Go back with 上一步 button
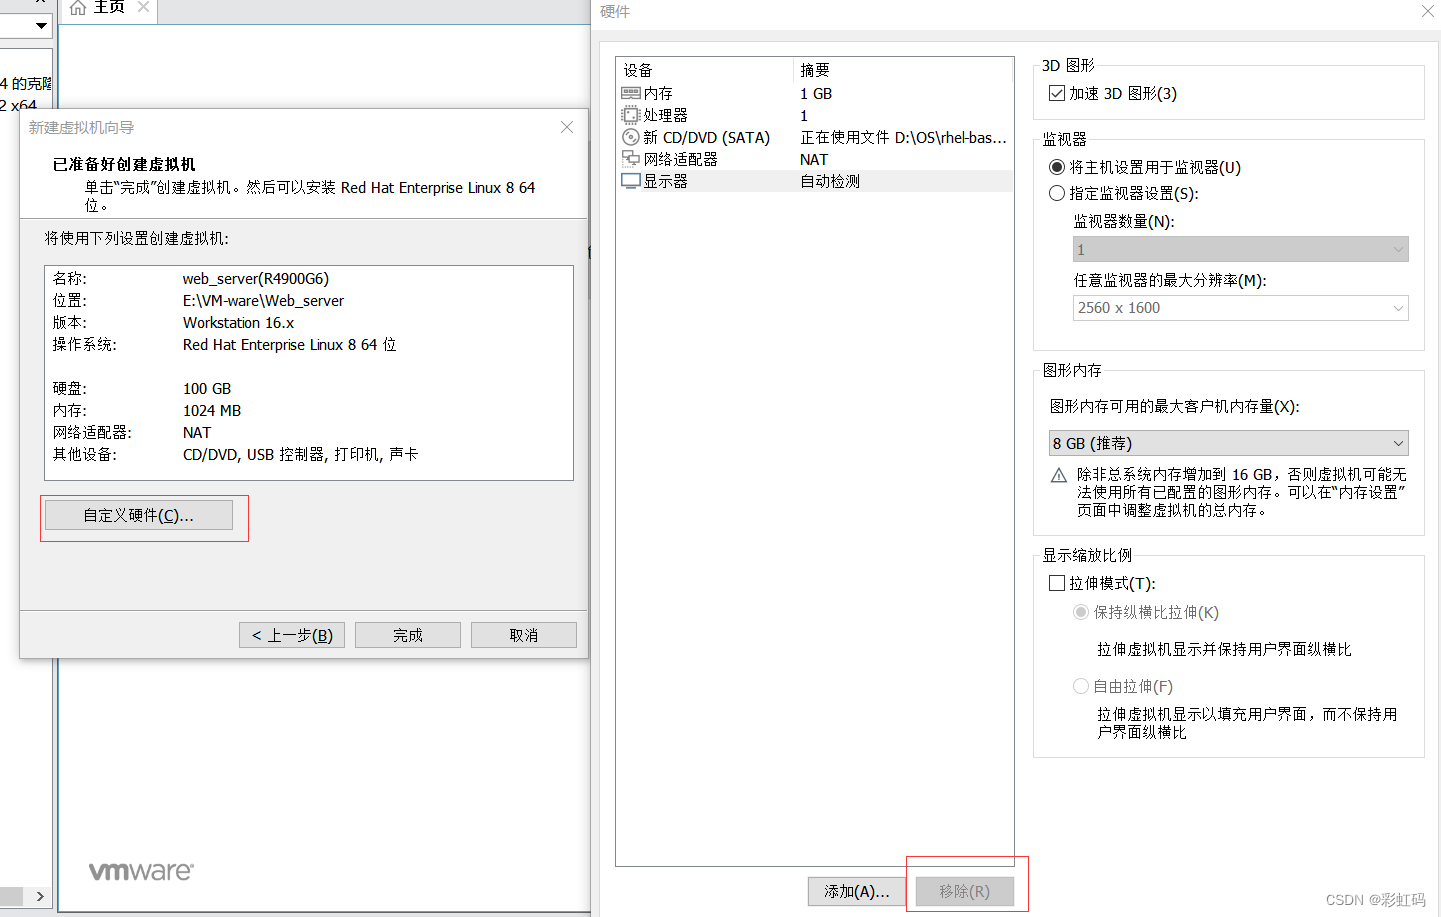 click(x=292, y=635)
